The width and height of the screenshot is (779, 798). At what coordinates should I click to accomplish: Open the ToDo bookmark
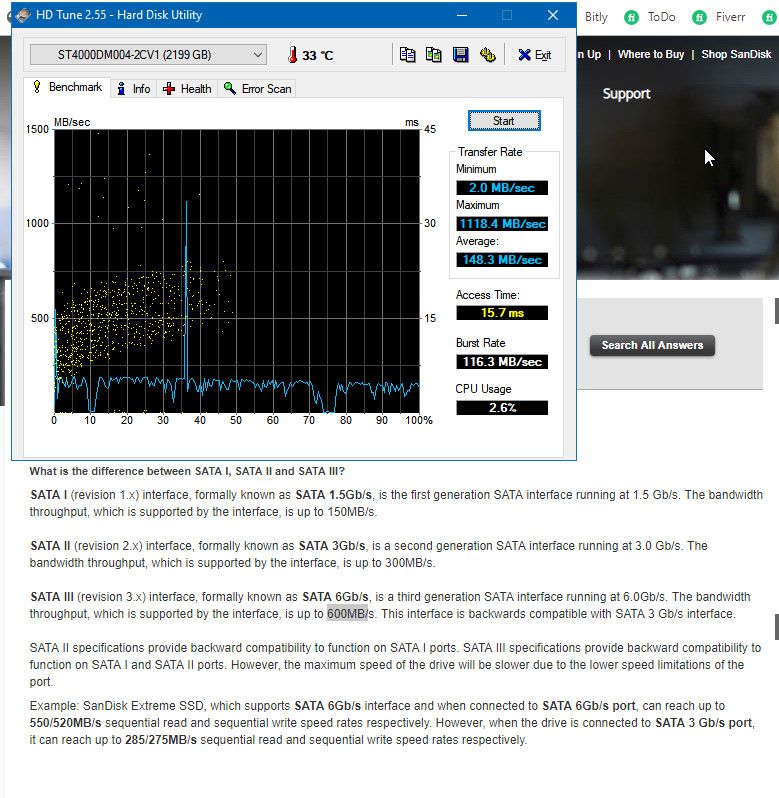tap(660, 17)
